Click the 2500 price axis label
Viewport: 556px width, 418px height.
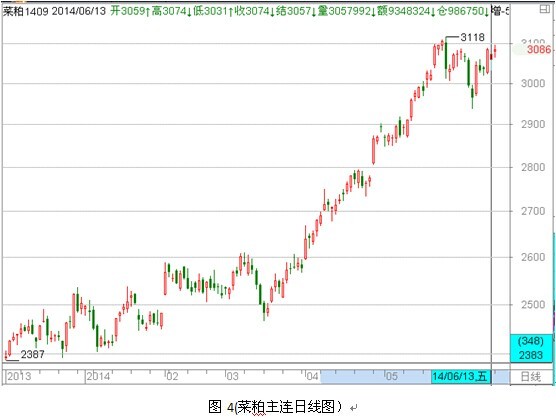point(533,305)
